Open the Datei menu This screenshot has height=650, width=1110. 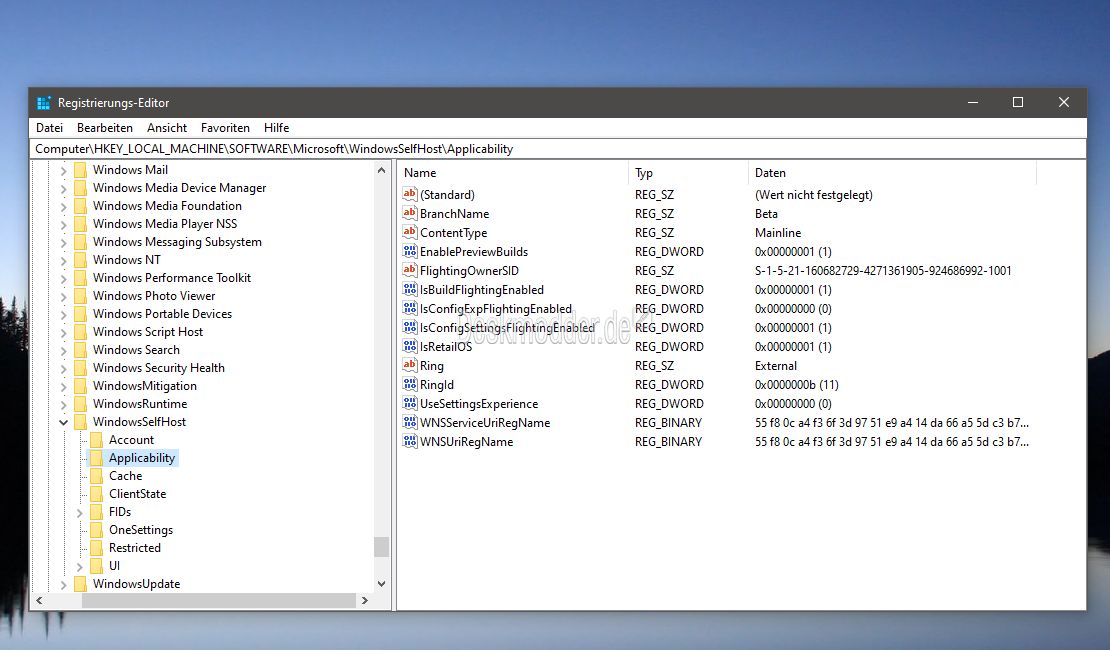50,127
